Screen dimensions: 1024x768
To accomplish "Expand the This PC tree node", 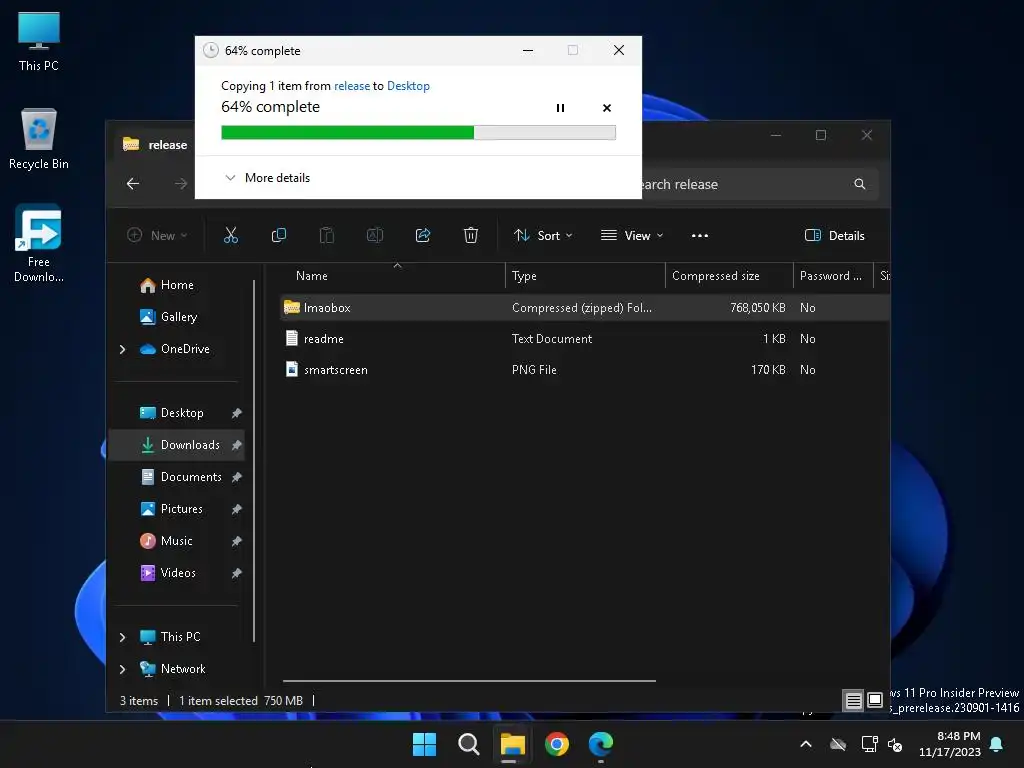I will click(122, 637).
